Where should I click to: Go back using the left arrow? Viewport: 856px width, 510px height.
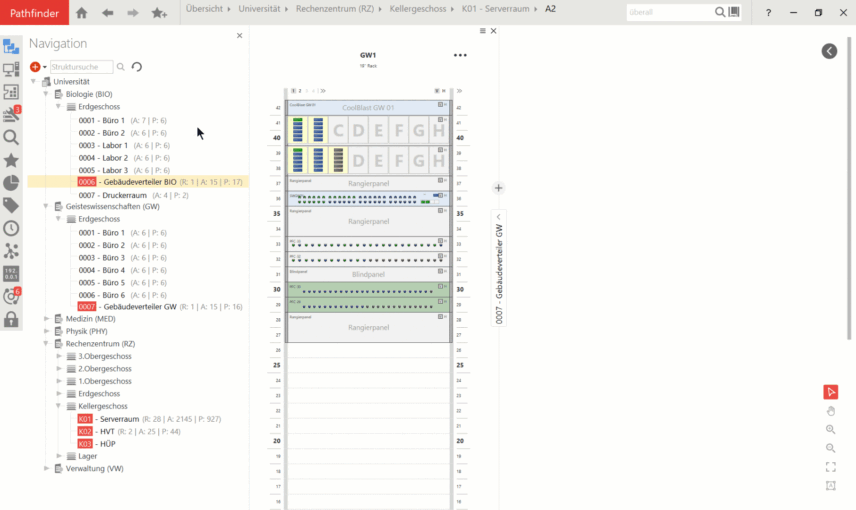pos(107,13)
